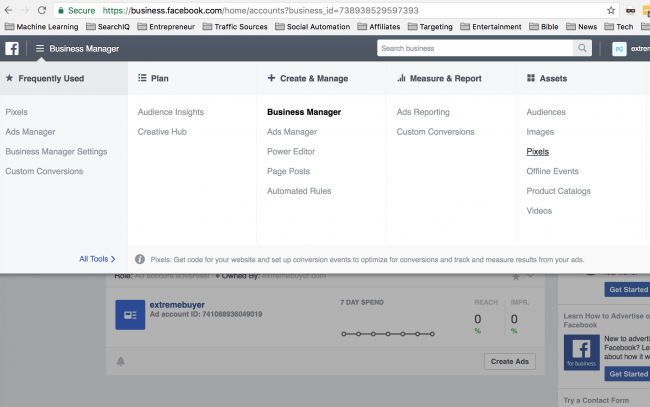The image size is (650, 407).
Task: Open Custom Conversions under Measure & Report
Action: tap(435, 132)
